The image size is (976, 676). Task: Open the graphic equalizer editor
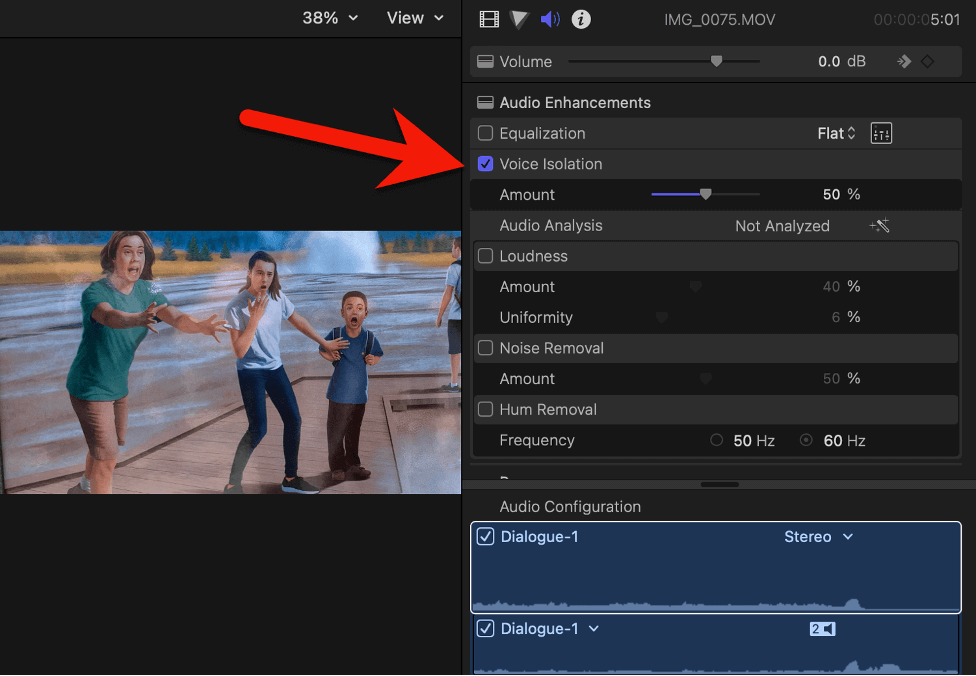(x=880, y=132)
